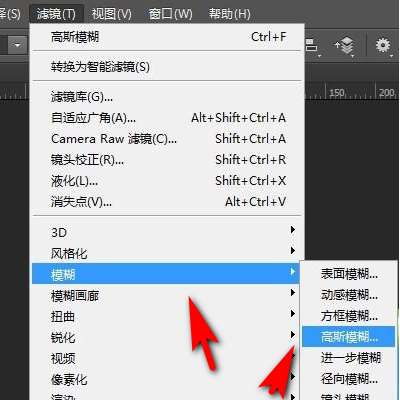Expand the 模糊画廊 submenu
The height and width of the screenshot is (400, 400).
[x=168, y=295]
